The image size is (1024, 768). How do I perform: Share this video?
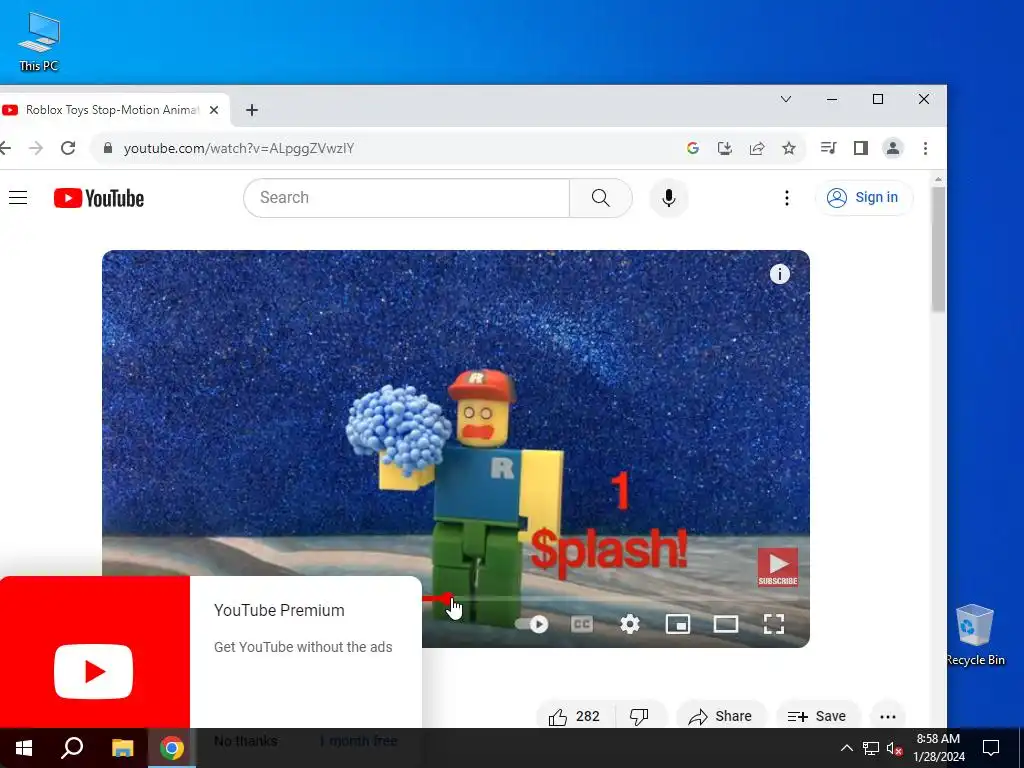tap(720, 716)
